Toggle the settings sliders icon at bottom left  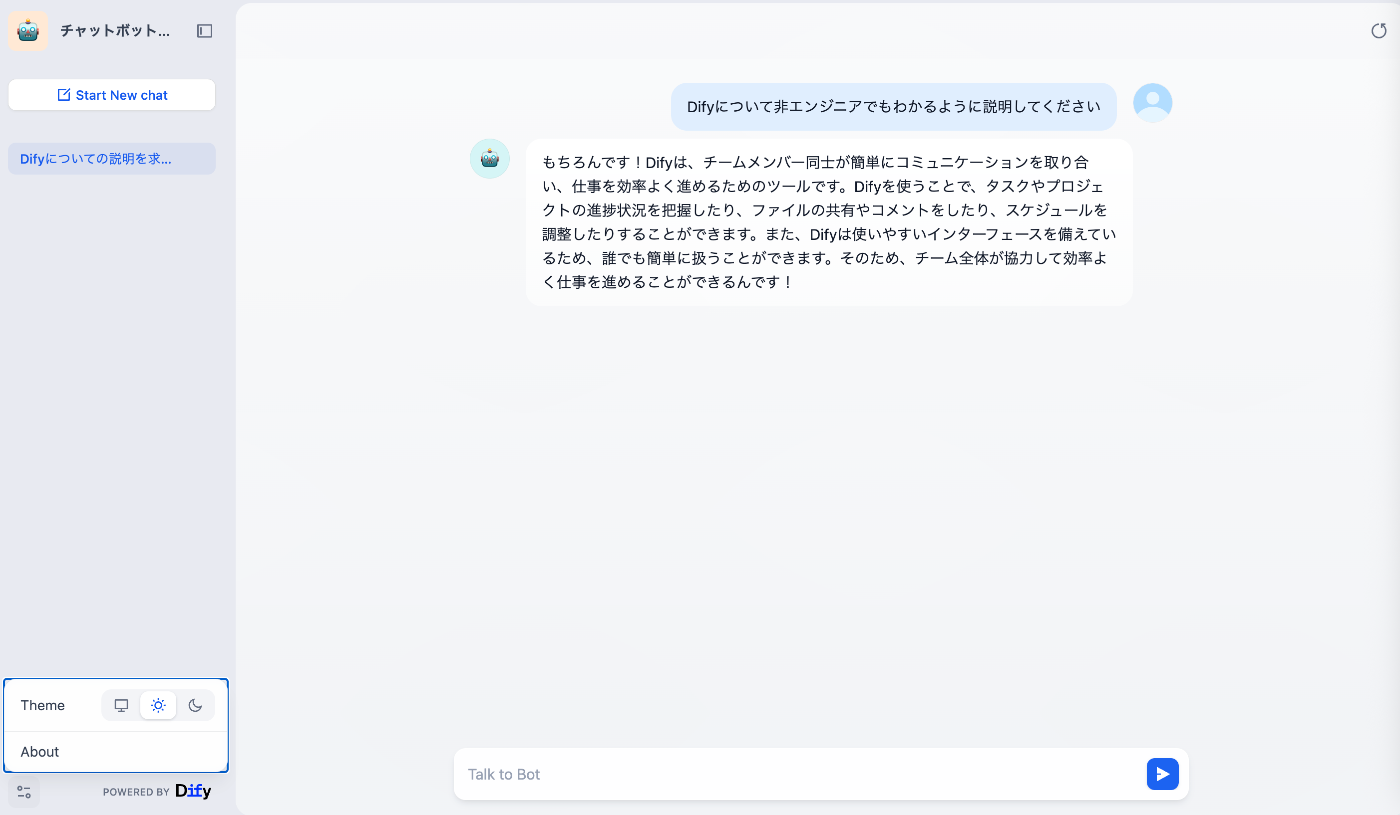coord(24,792)
